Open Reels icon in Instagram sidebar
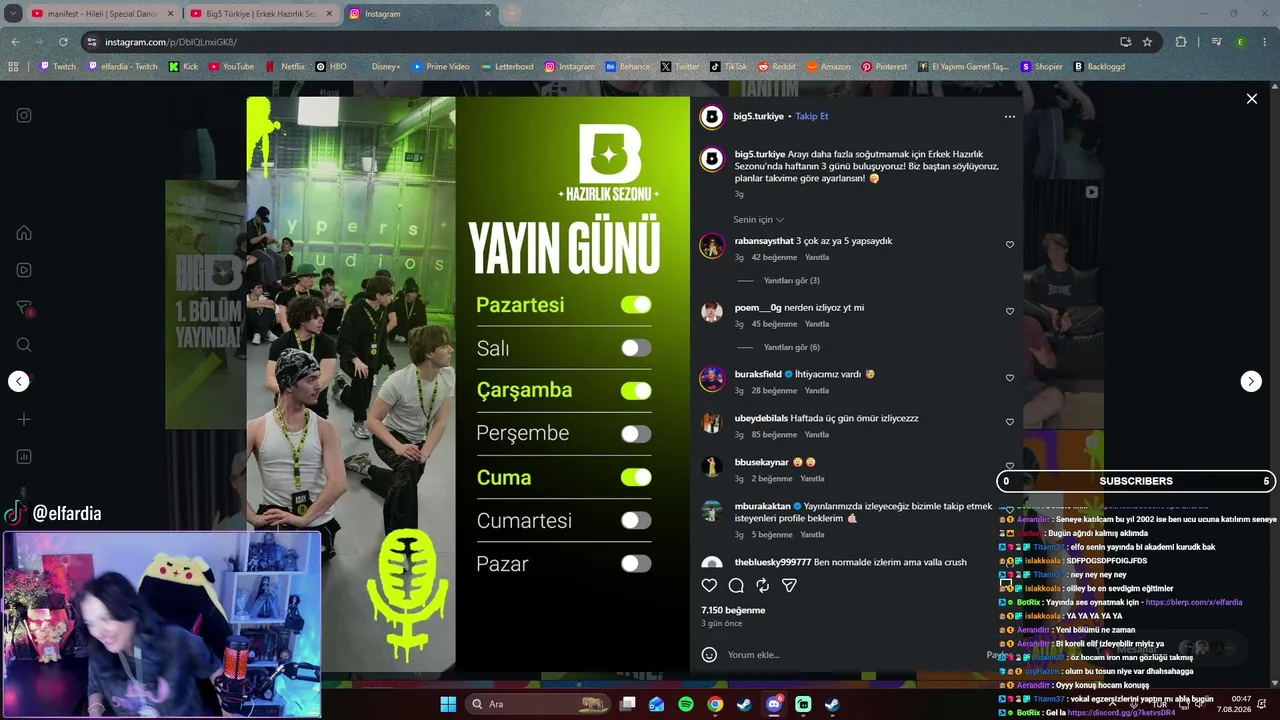 click(x=24, y=270)
